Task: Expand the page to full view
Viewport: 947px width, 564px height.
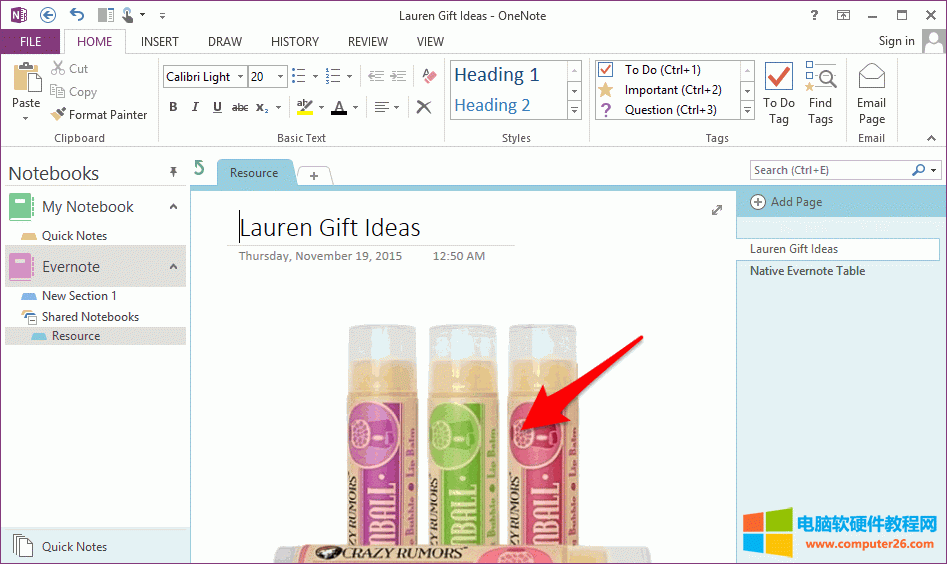Action: pos(716,210)
